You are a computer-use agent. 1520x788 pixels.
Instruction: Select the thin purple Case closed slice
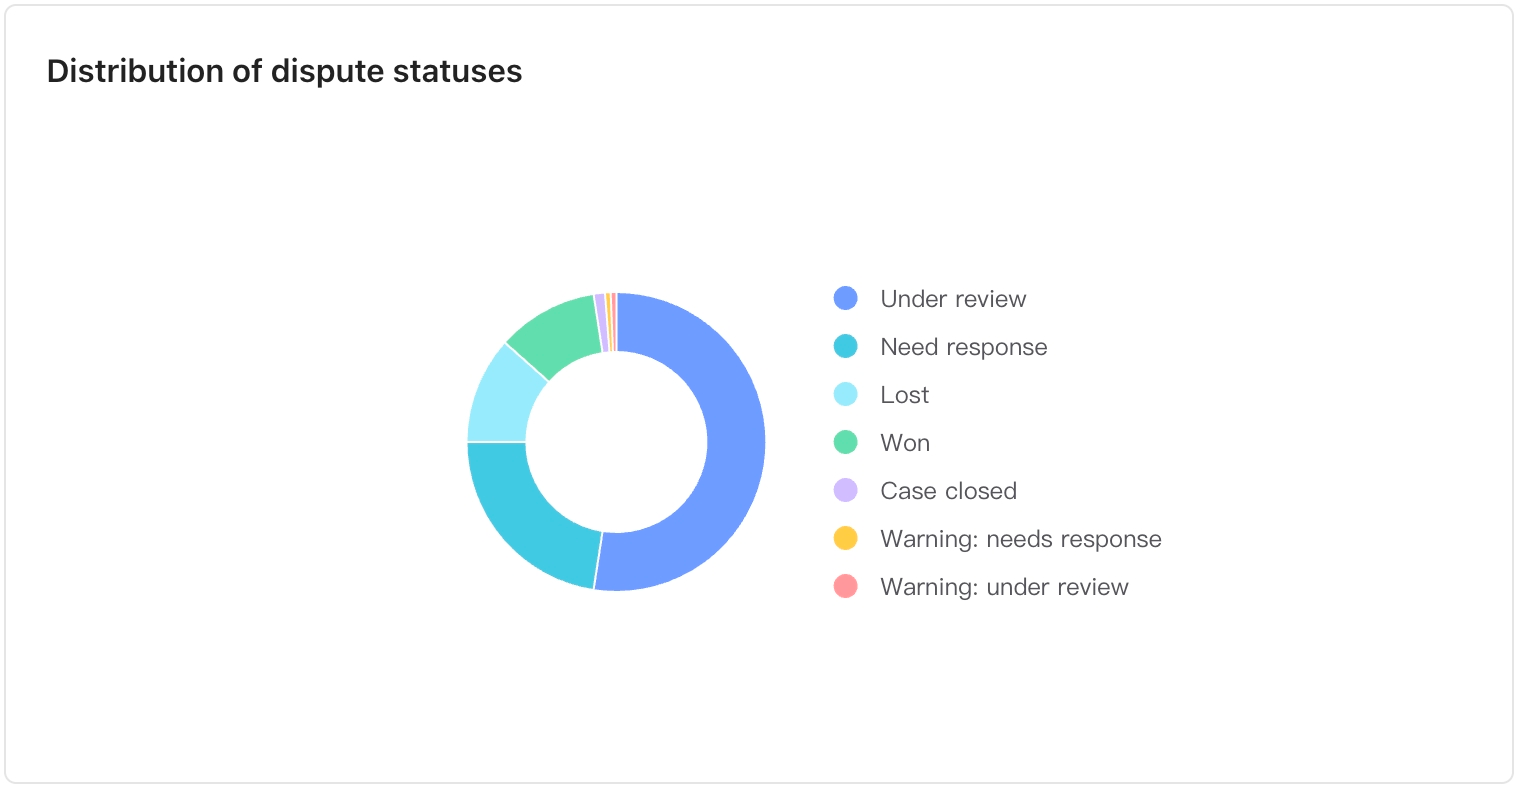[601, 323]
